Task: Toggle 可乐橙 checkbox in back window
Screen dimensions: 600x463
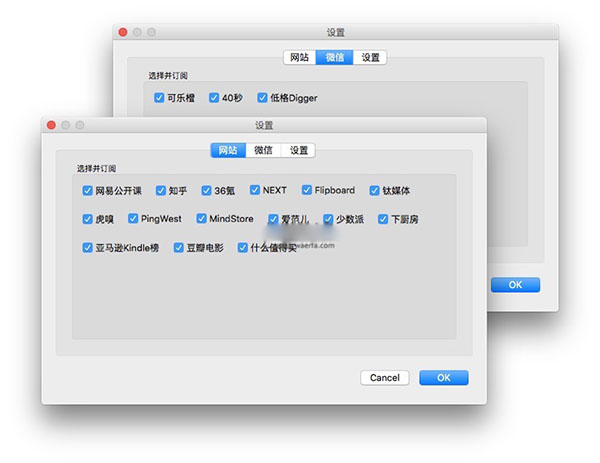Action: tap(159, 98)
